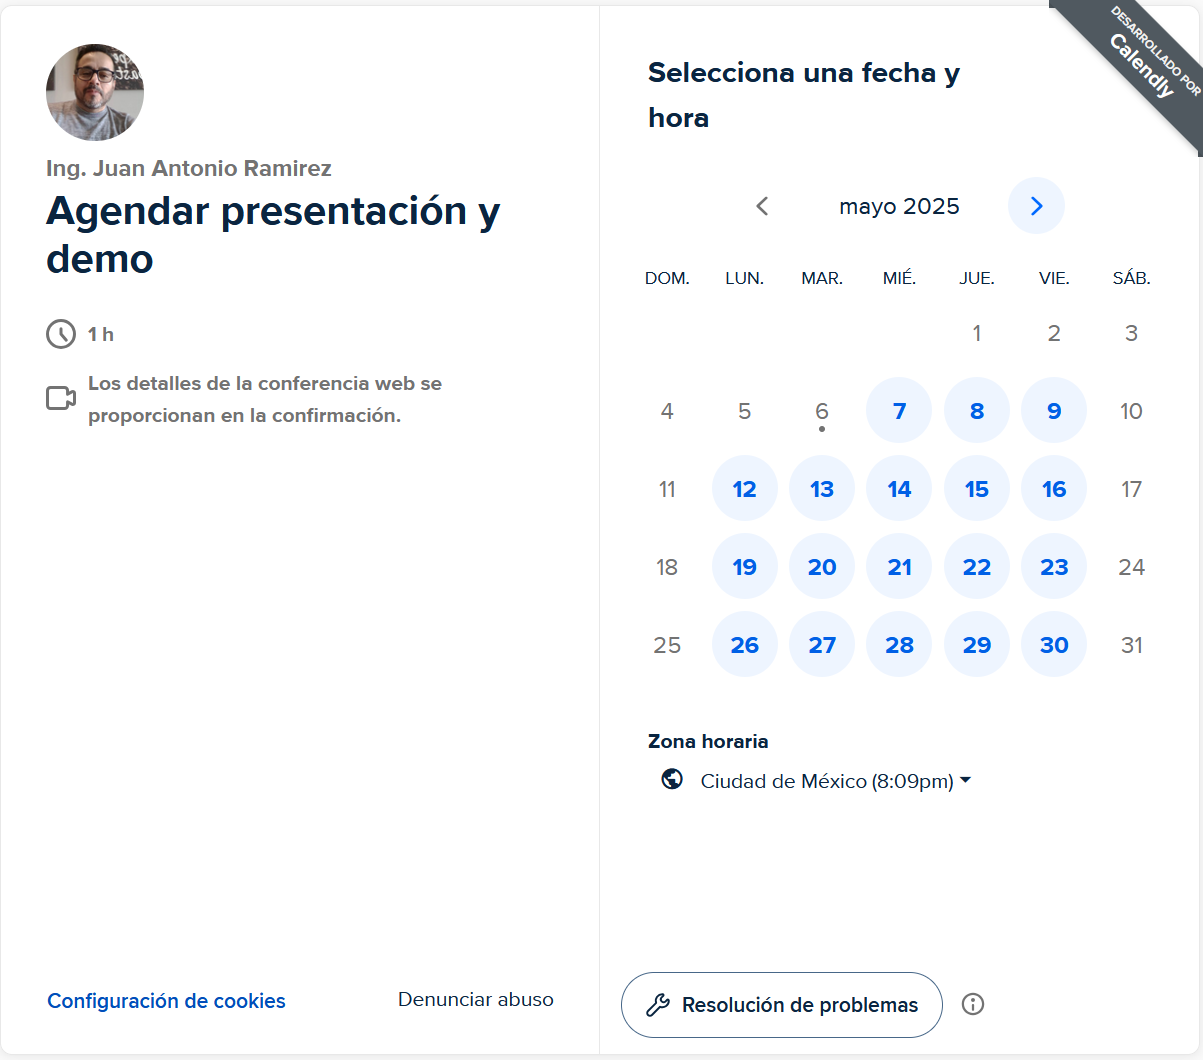Select available day 21
The height and width of the screenshot is (1060, 1203).
click(899, 567)
